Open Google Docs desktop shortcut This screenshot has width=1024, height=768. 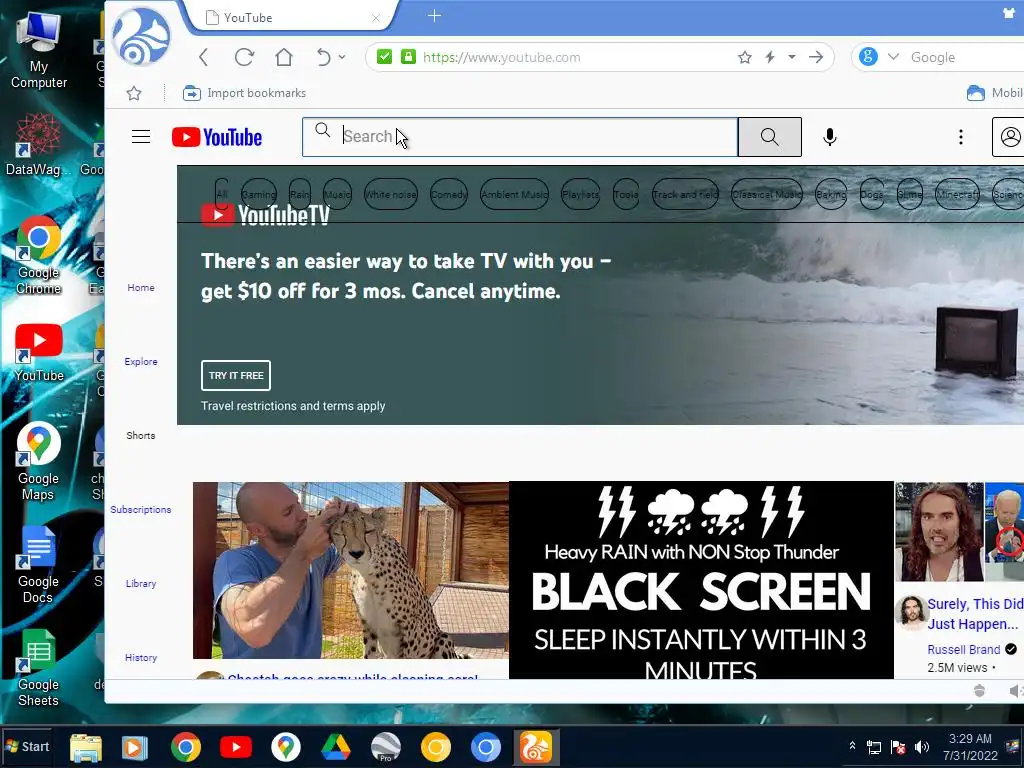click(38, 564)
